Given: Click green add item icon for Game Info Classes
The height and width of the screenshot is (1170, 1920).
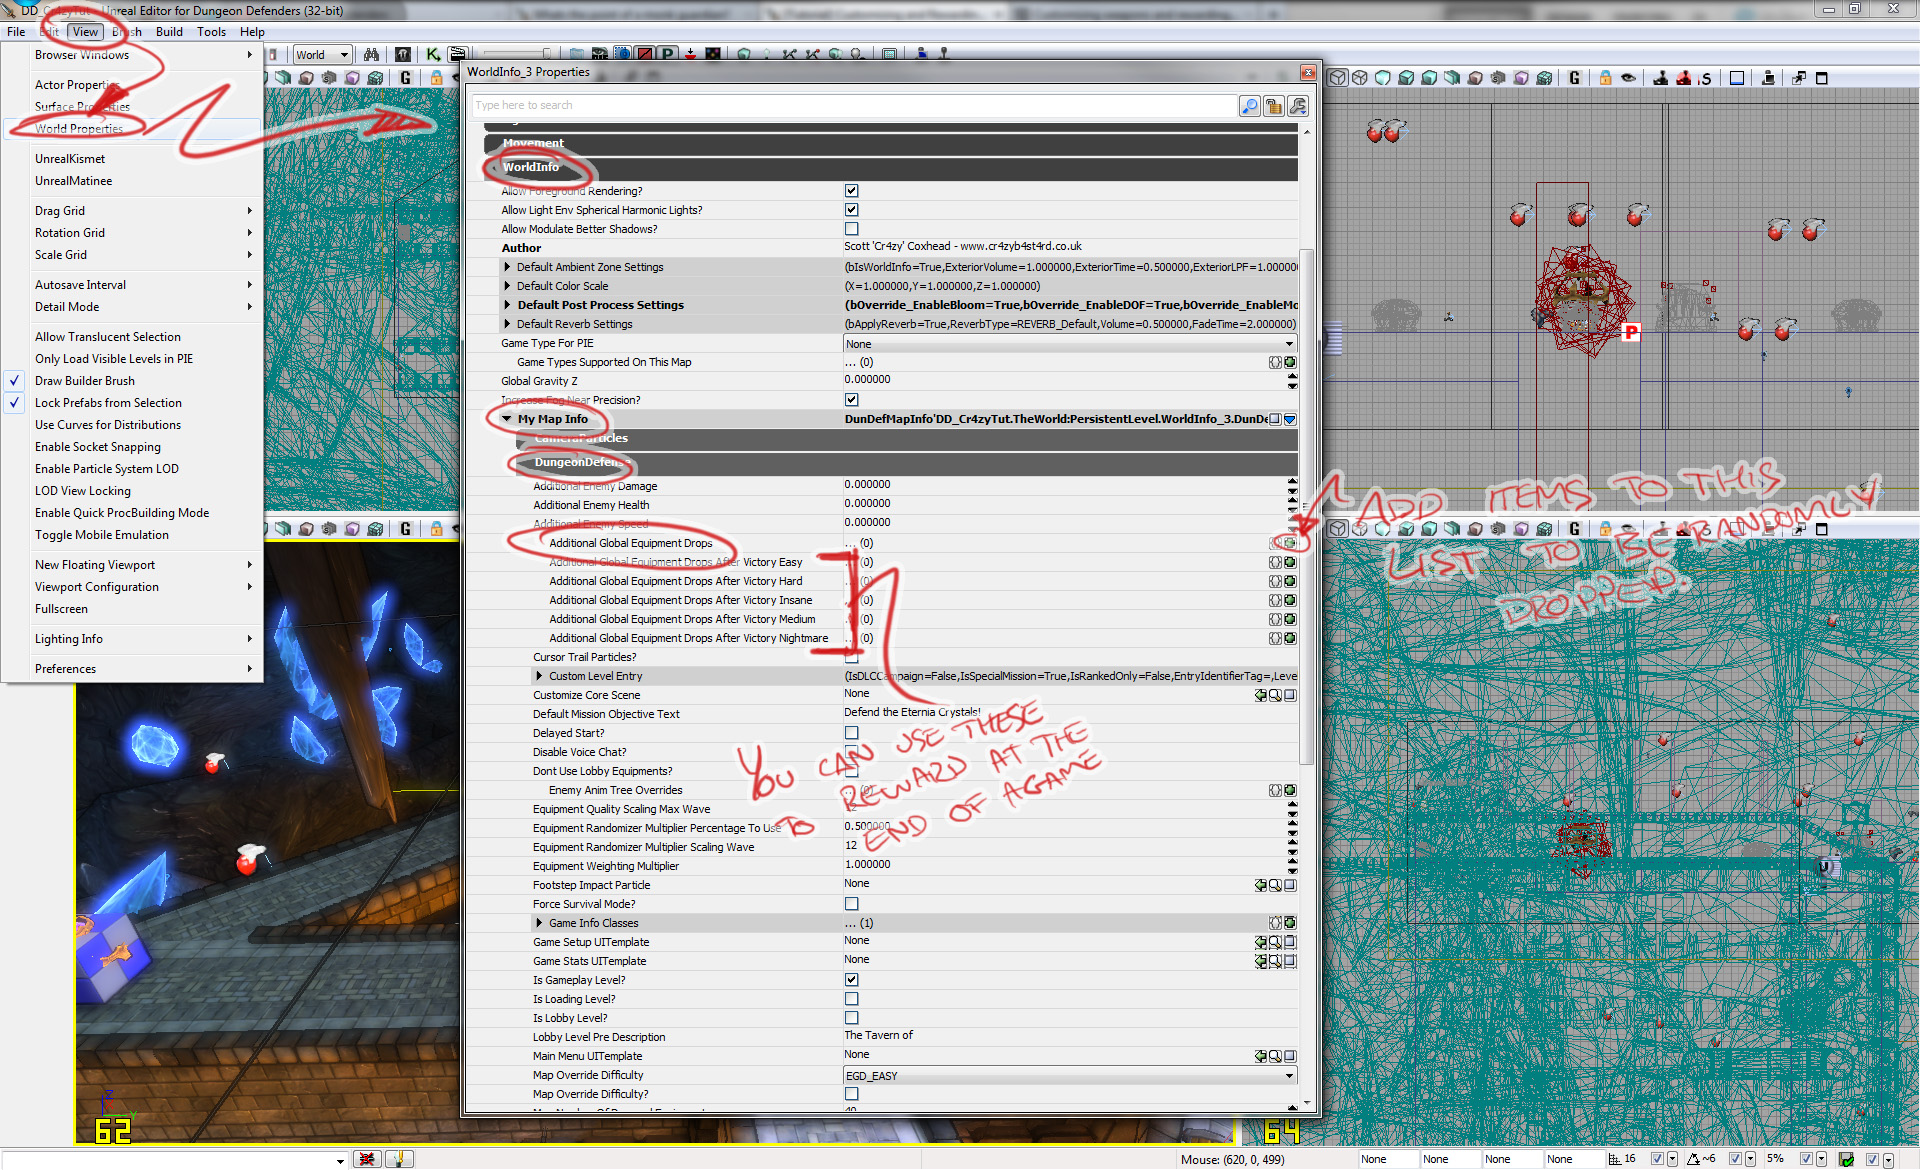Looking at the screenshot, I should pyautogui.click(x=1290, y=923).
